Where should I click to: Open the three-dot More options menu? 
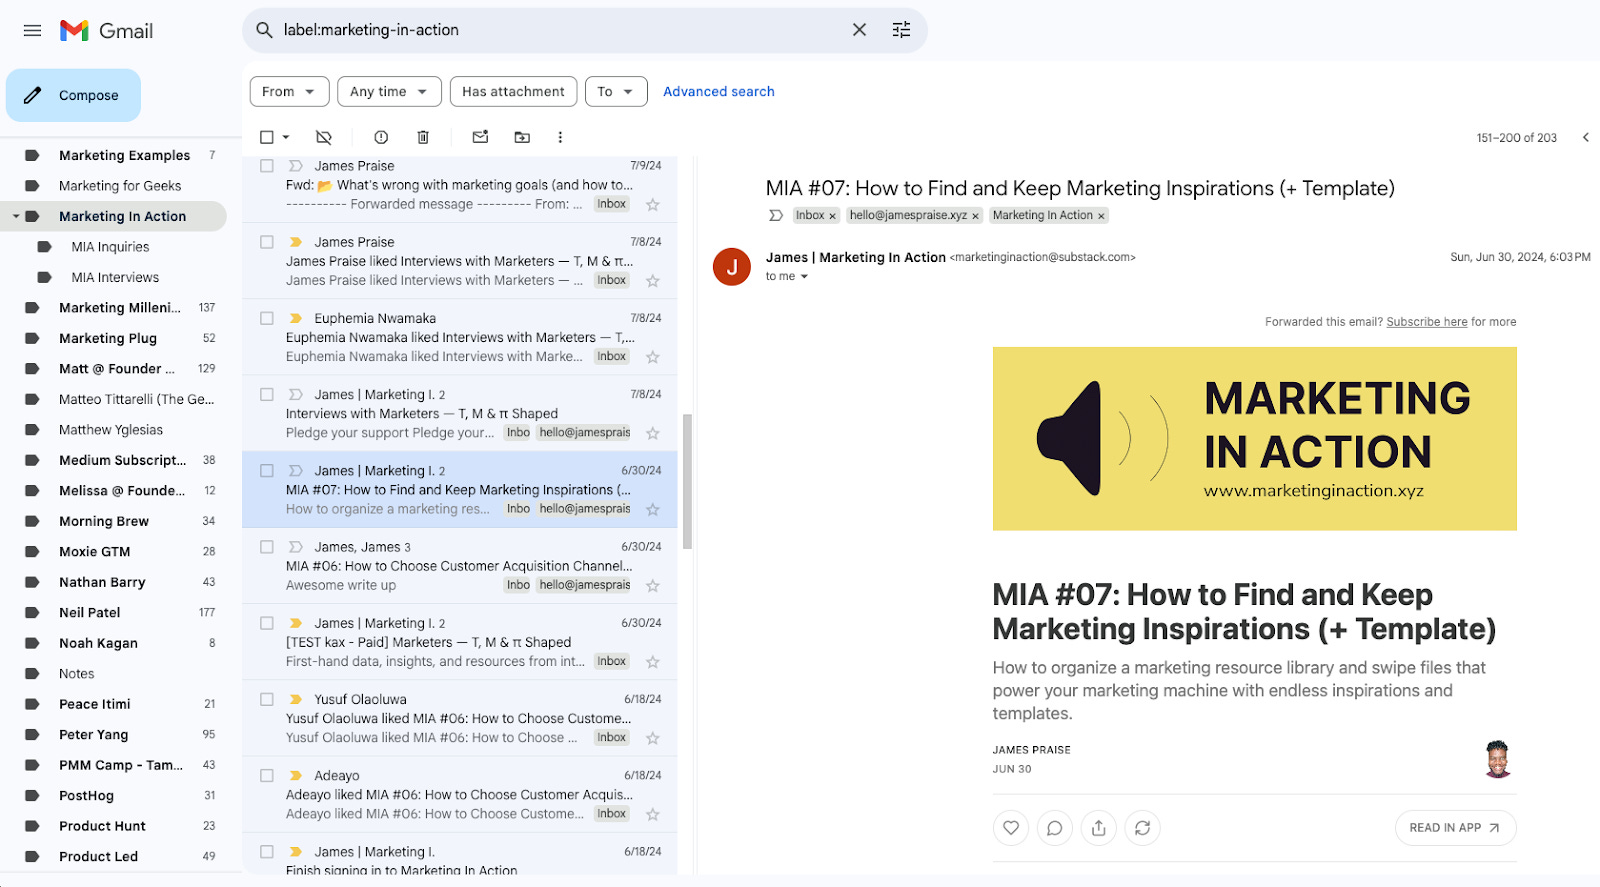(560, 137)
